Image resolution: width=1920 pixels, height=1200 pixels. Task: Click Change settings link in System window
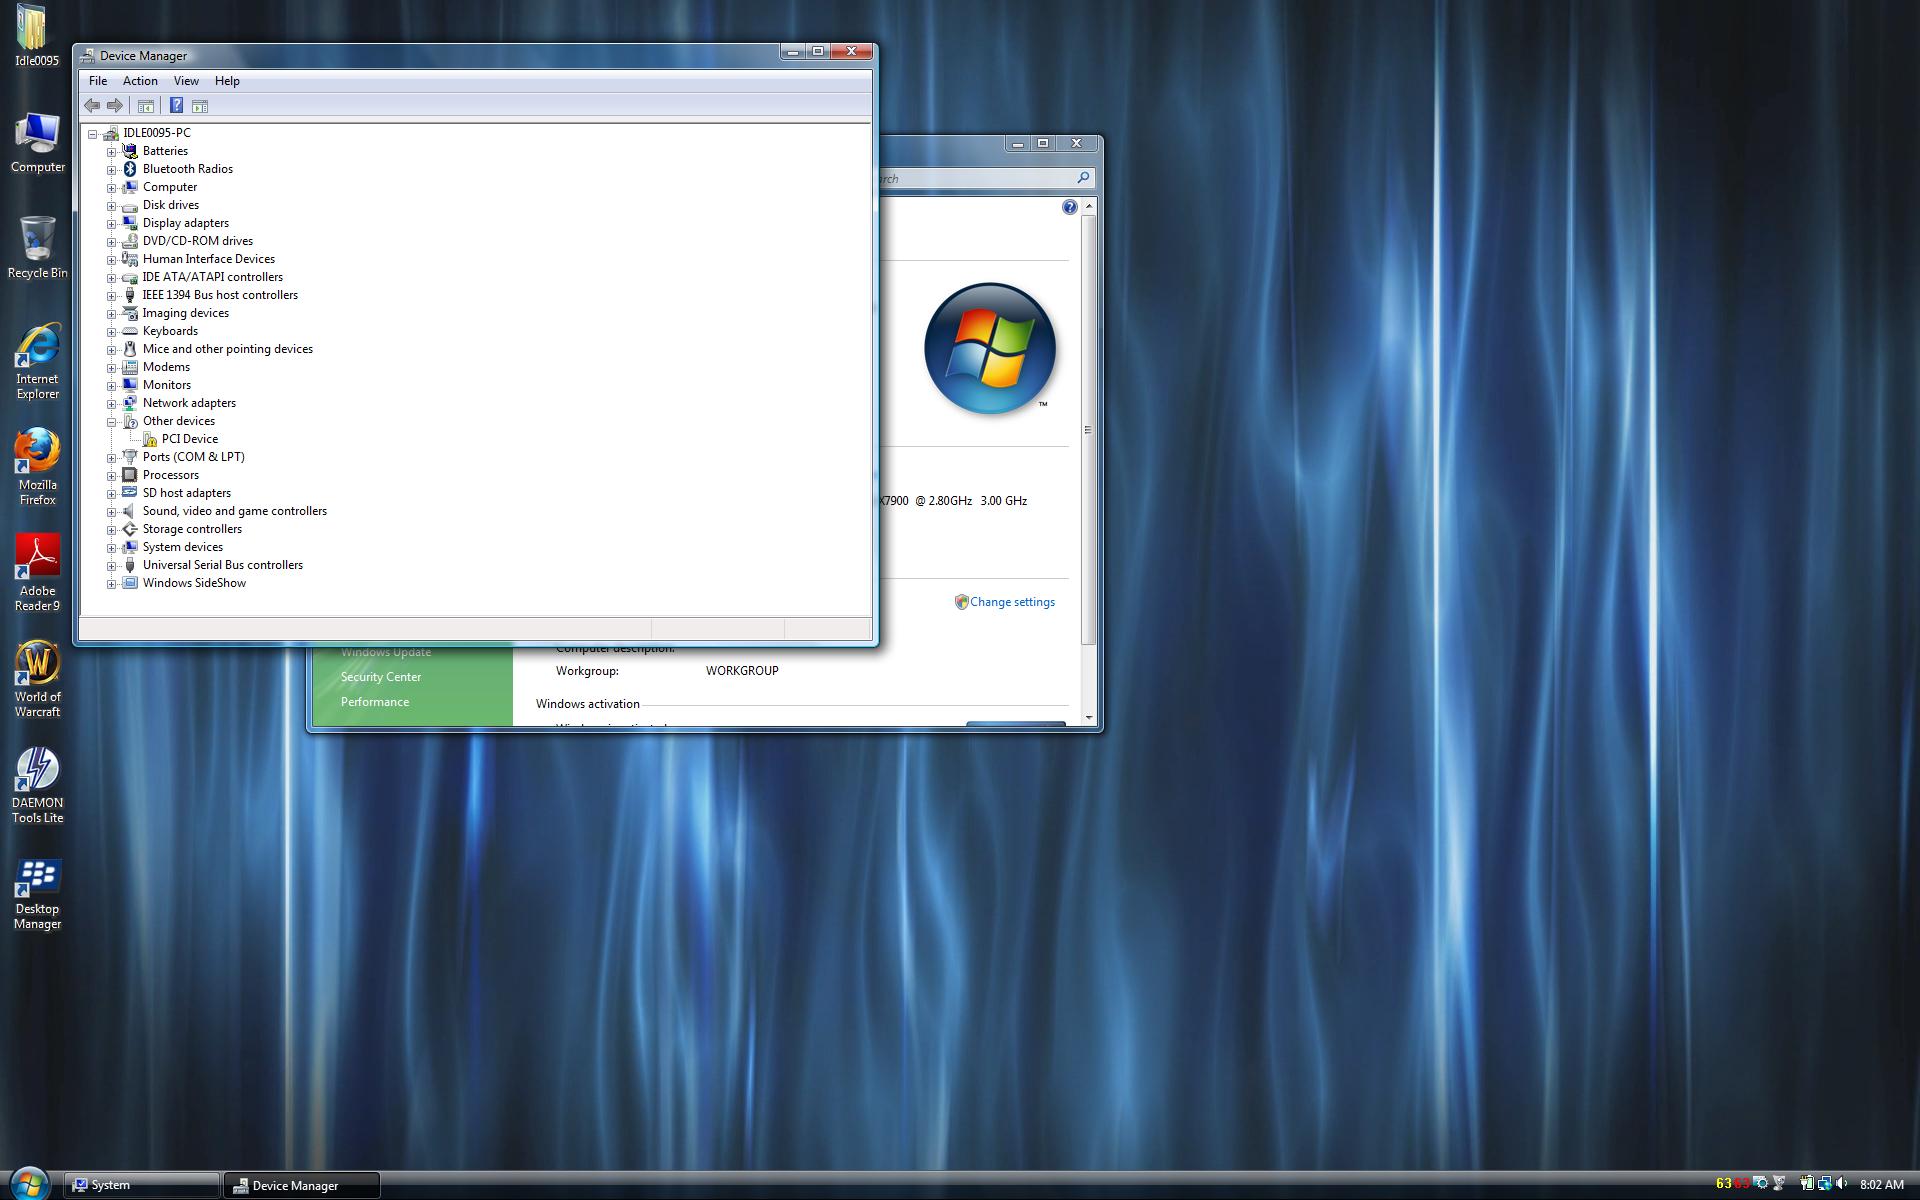pyautogui.click(x=1012, y=602)
